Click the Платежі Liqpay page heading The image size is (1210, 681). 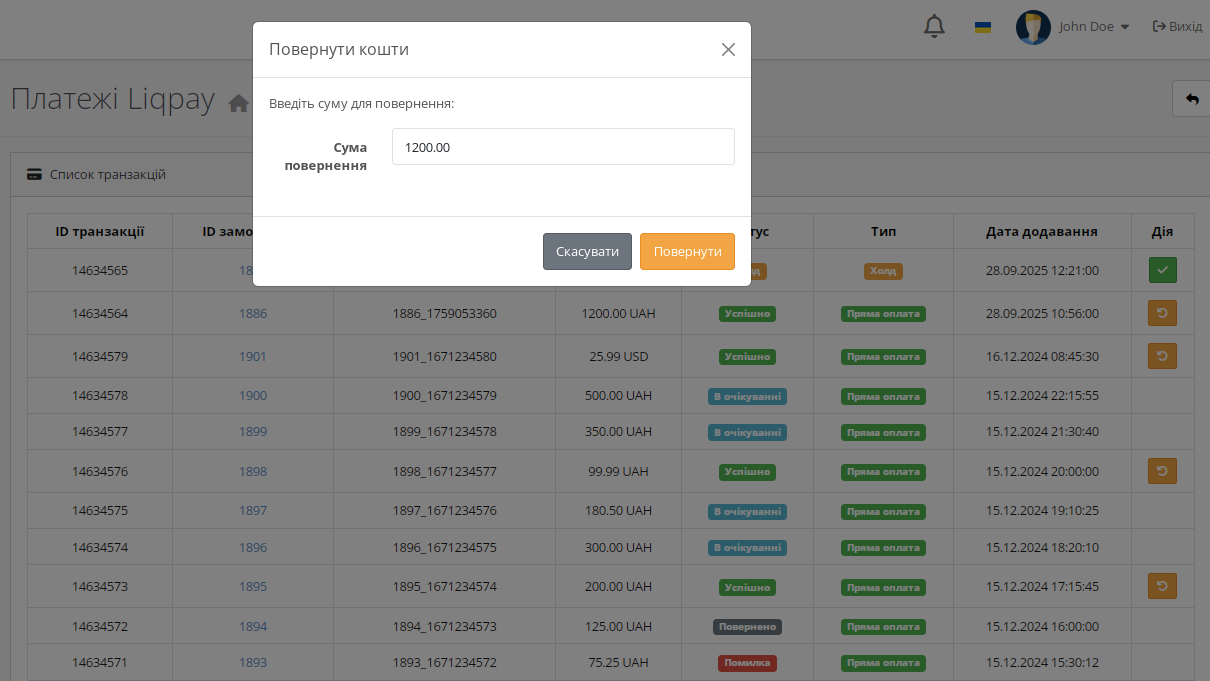[113, 100]
